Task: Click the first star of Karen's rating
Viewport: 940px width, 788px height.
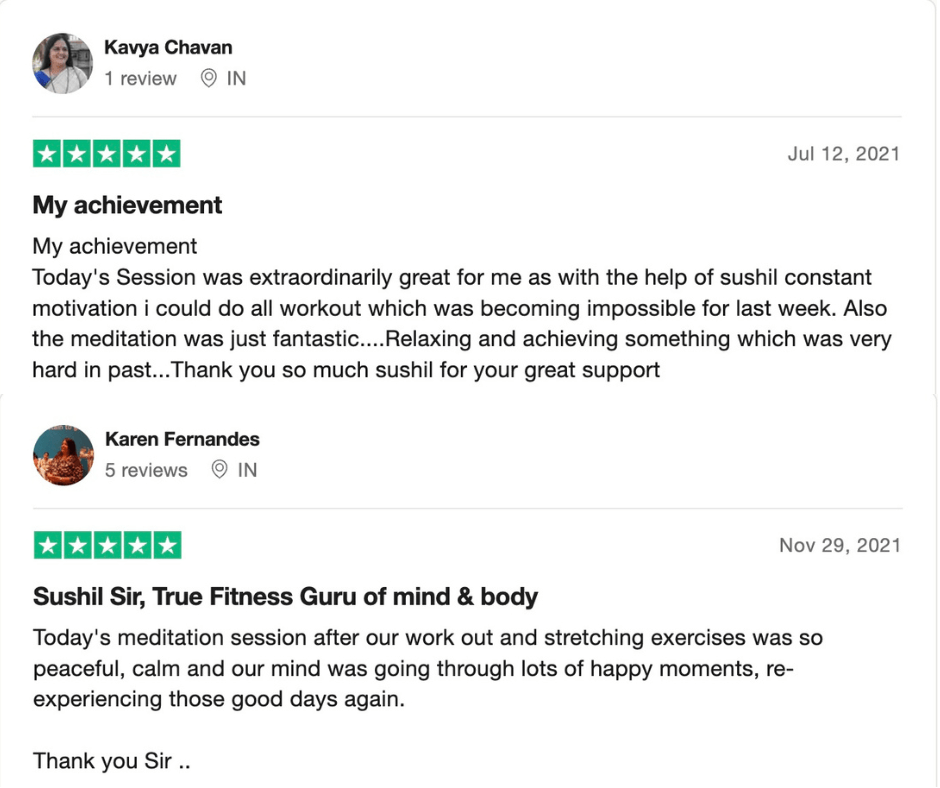Action: pyautogui.click(x=47, y=545)
